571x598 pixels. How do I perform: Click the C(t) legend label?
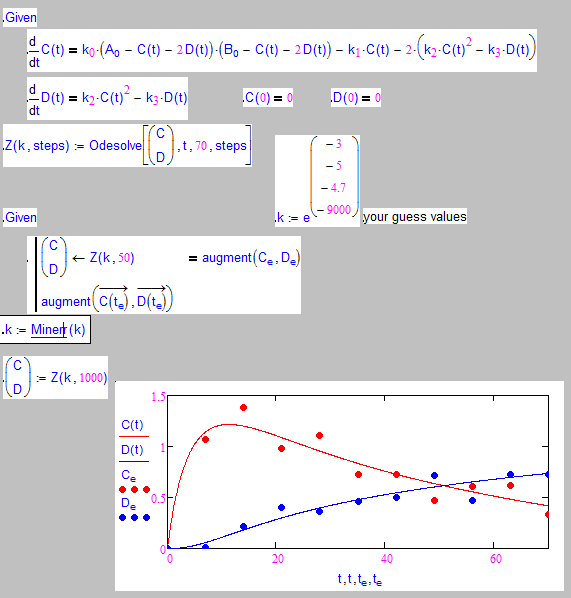pyautogui.click(x=132, y=424)
